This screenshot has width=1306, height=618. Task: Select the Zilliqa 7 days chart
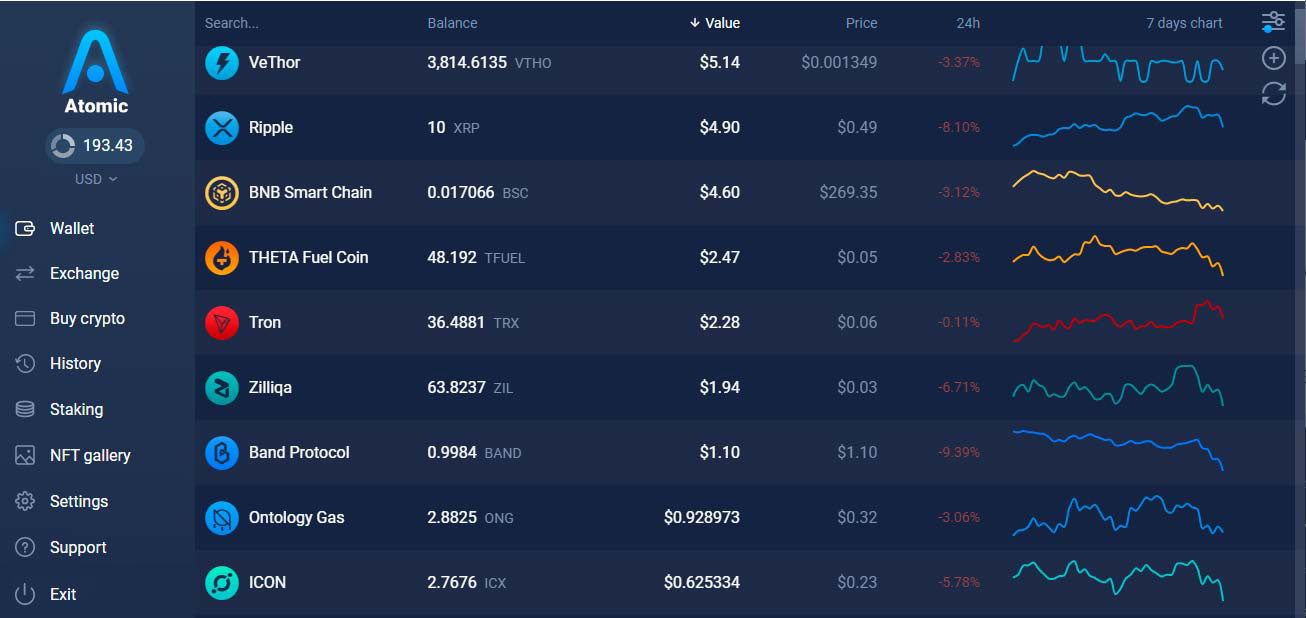[1118, 387]
